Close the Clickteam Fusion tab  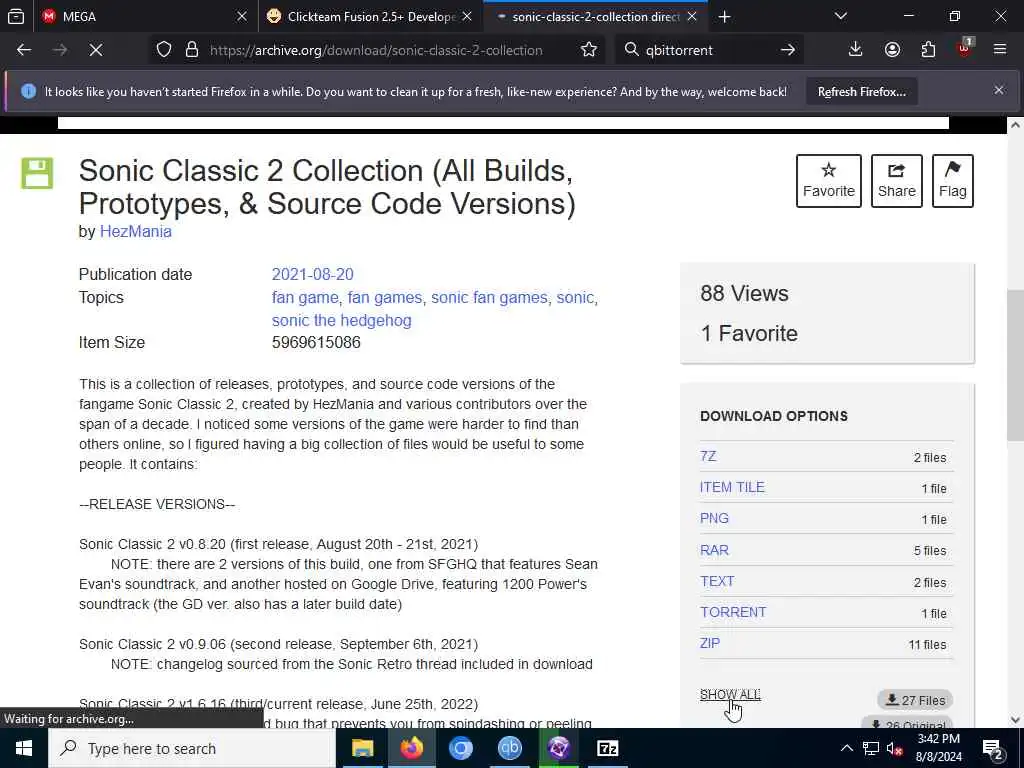click(x=467, y=16)
